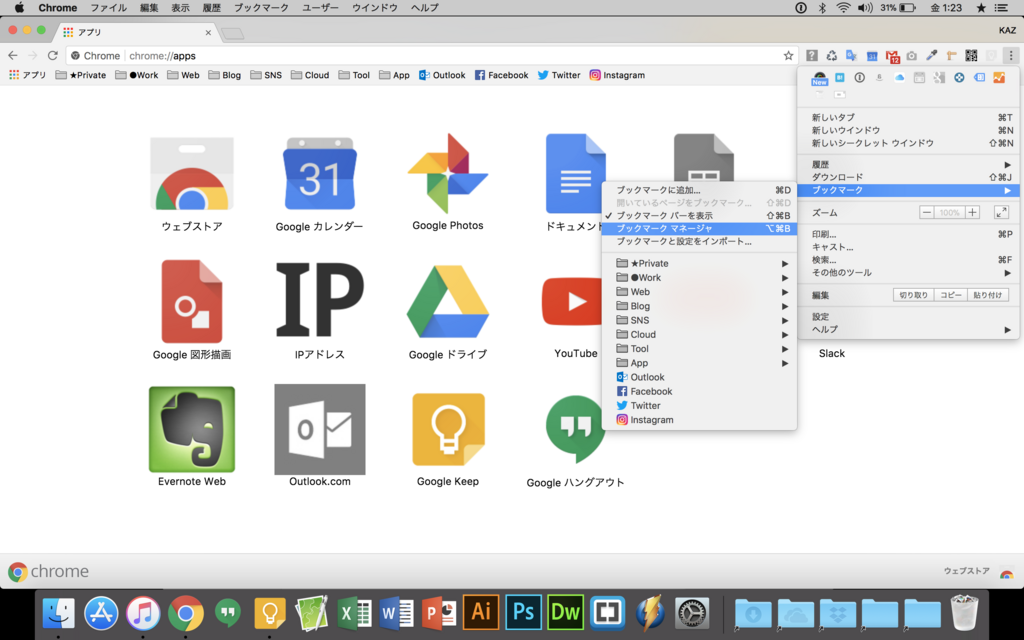Click ウェブストア link in footer
Image resolution: width=1024 pixels, height=640 pixels.
click(x=967, y=571)
